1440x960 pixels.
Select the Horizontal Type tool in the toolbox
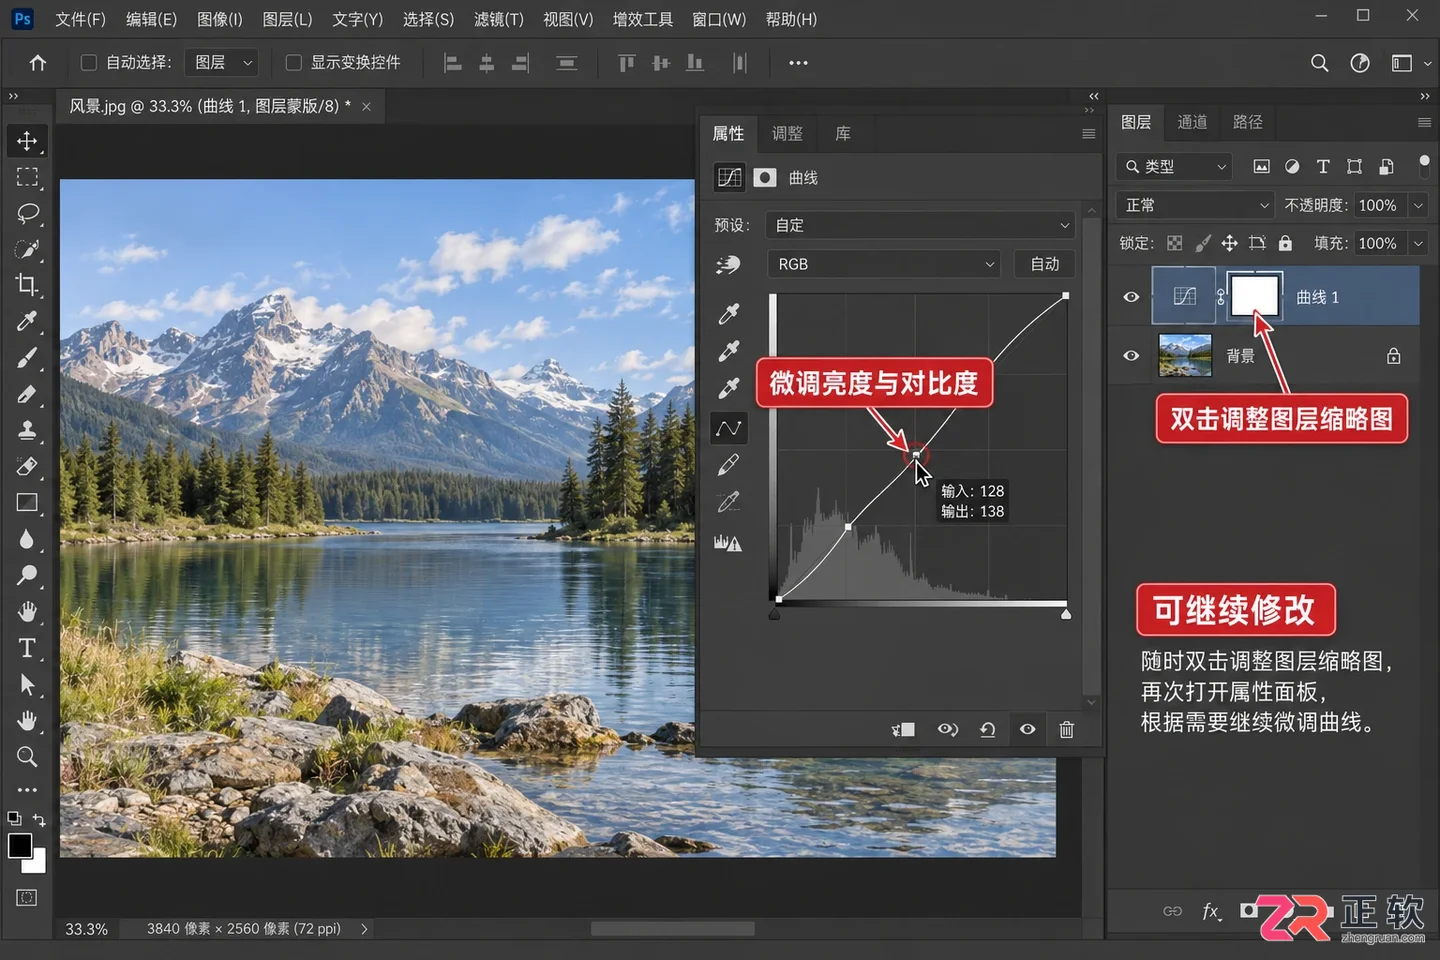tap(27, 648)
